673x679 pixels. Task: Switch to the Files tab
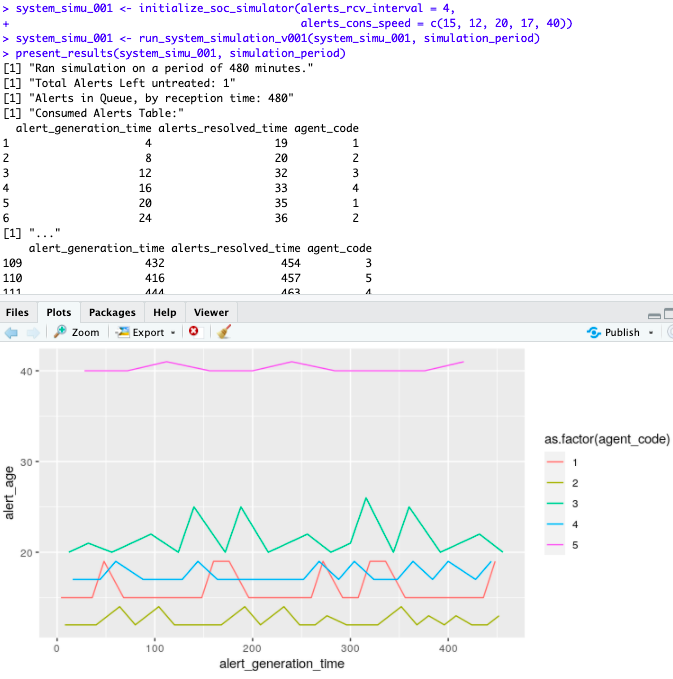coord(18,312)
